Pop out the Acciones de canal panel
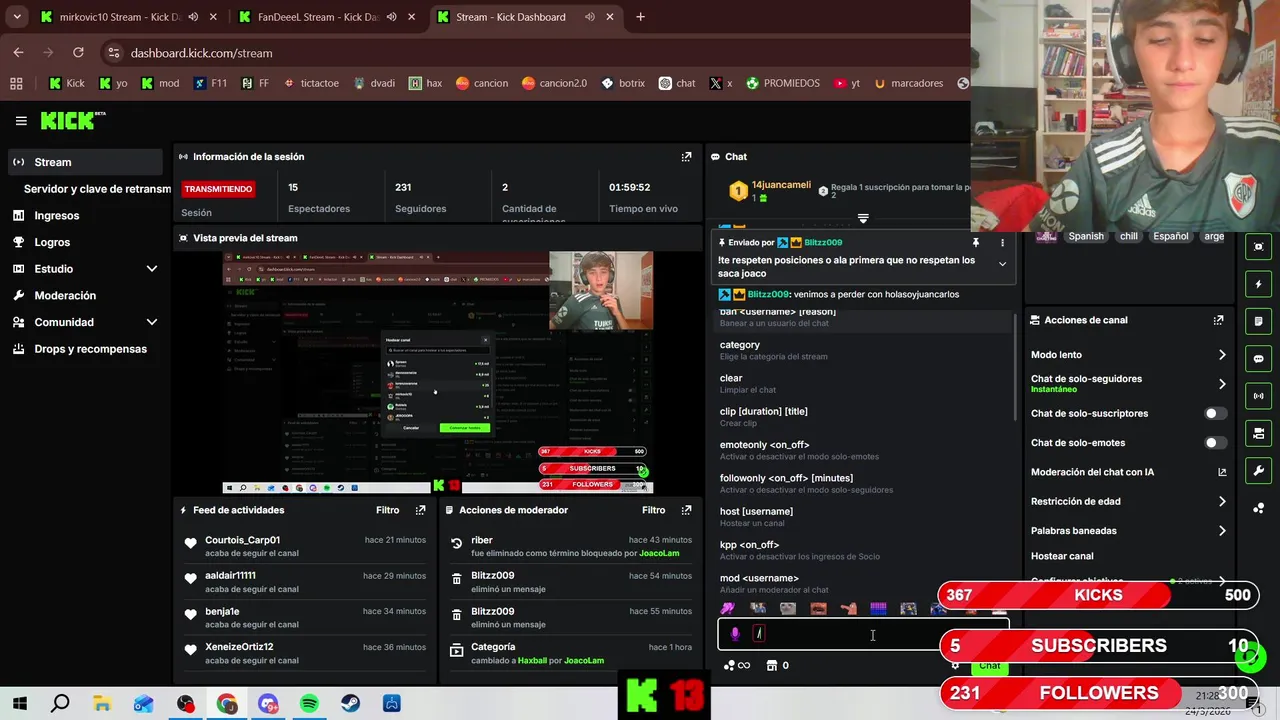 (x=1218, y=320)
